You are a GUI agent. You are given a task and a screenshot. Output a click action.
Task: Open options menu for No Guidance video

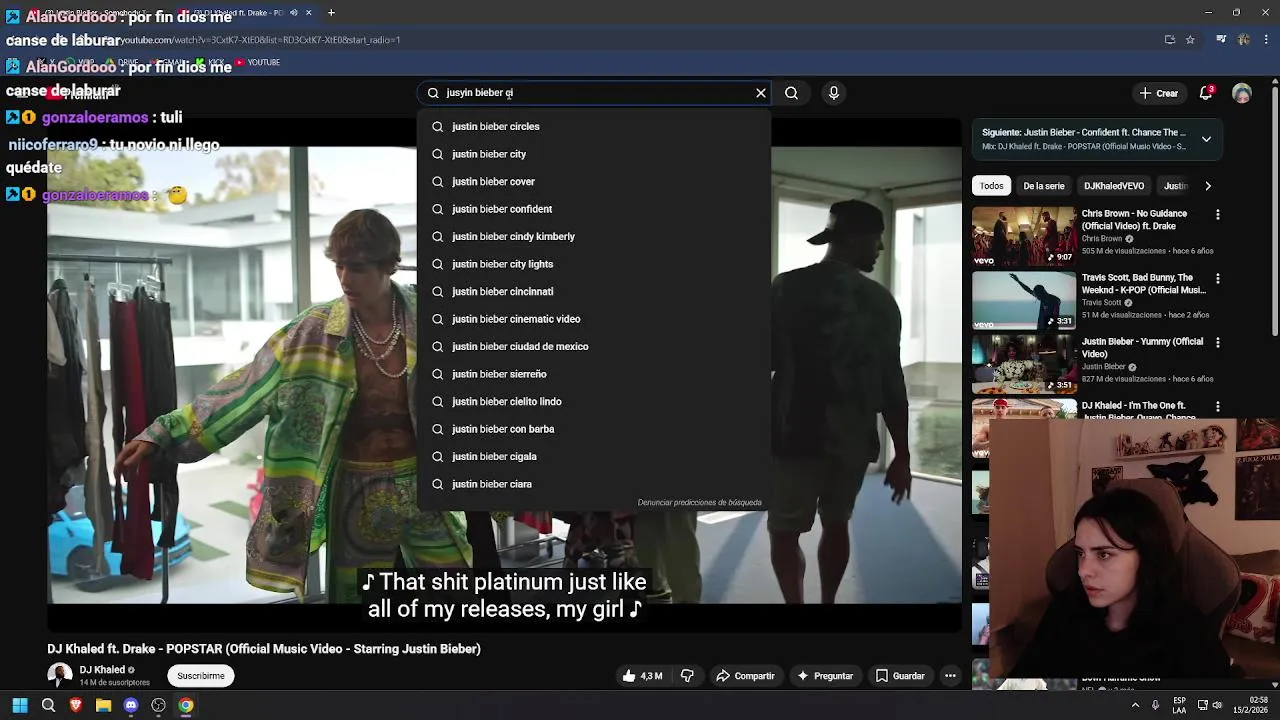pyautogui.click(x=1217, y=215)
